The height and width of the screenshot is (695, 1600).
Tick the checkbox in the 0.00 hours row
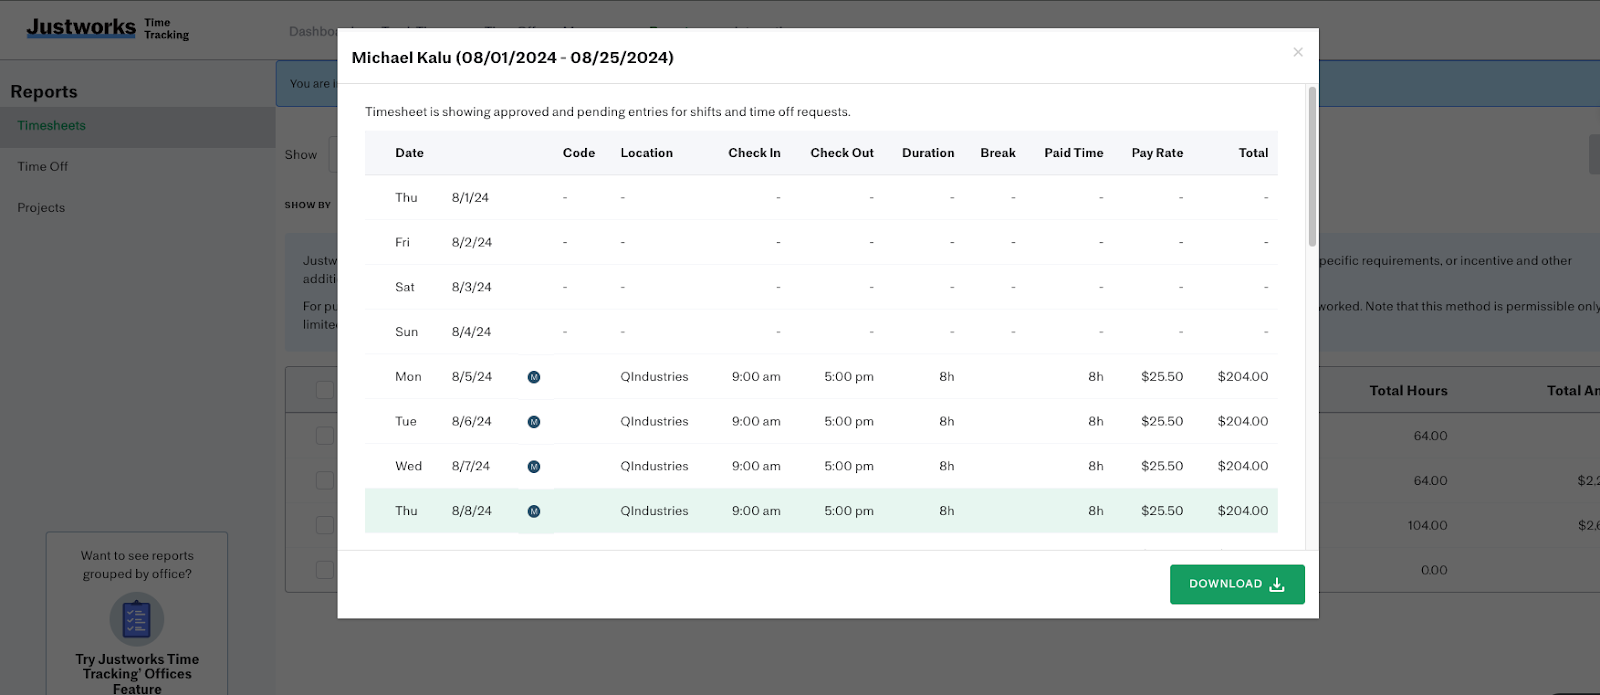pyautogui.click(x=325, y=570)
